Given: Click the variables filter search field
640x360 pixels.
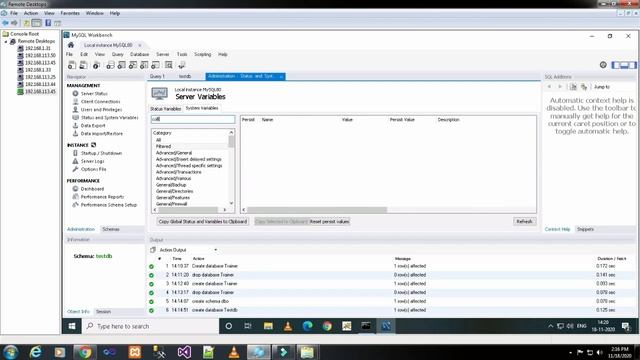Looking at the screenshot, I should [193, 119].
